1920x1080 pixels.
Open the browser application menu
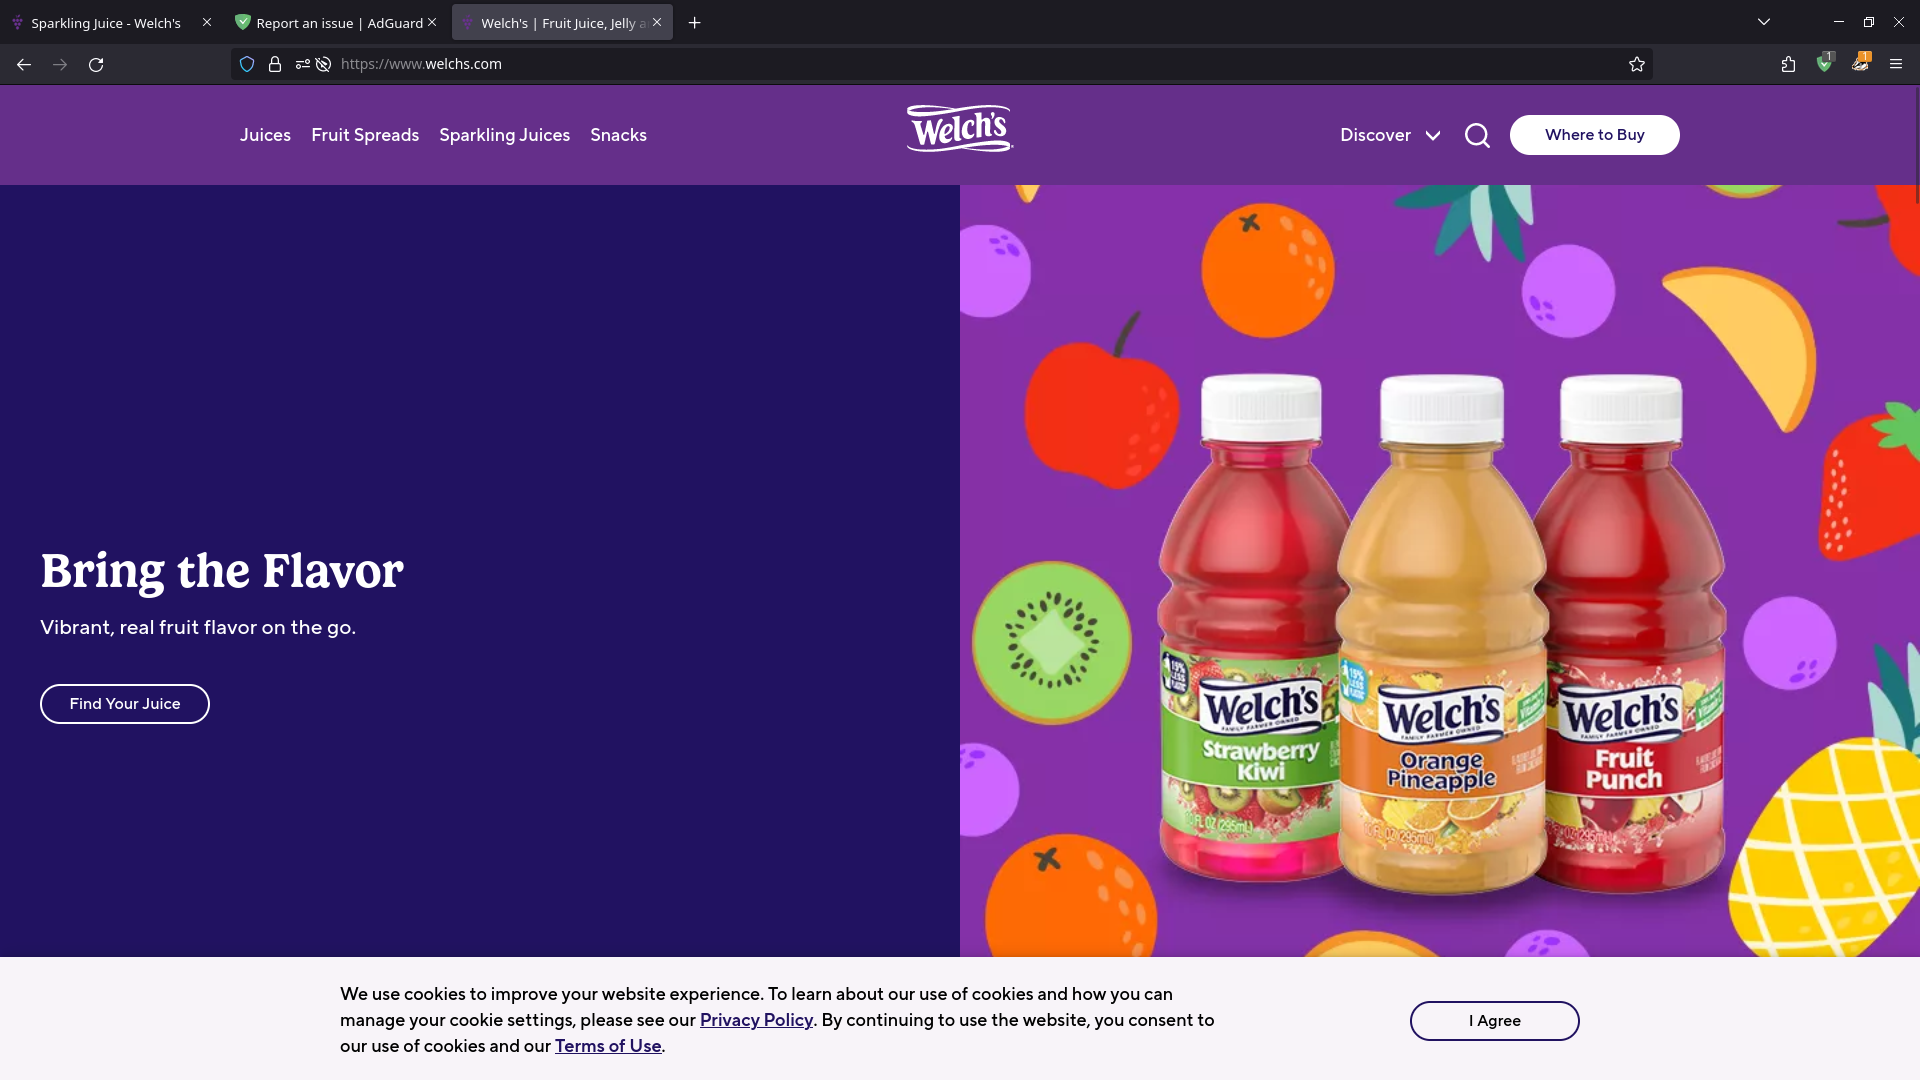click(x=1896, y=64)
